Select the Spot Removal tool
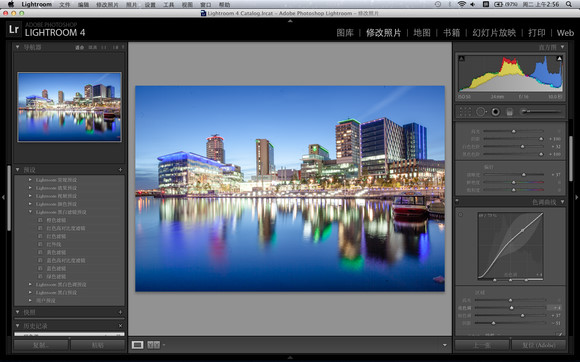 click(x=480, y=112)
